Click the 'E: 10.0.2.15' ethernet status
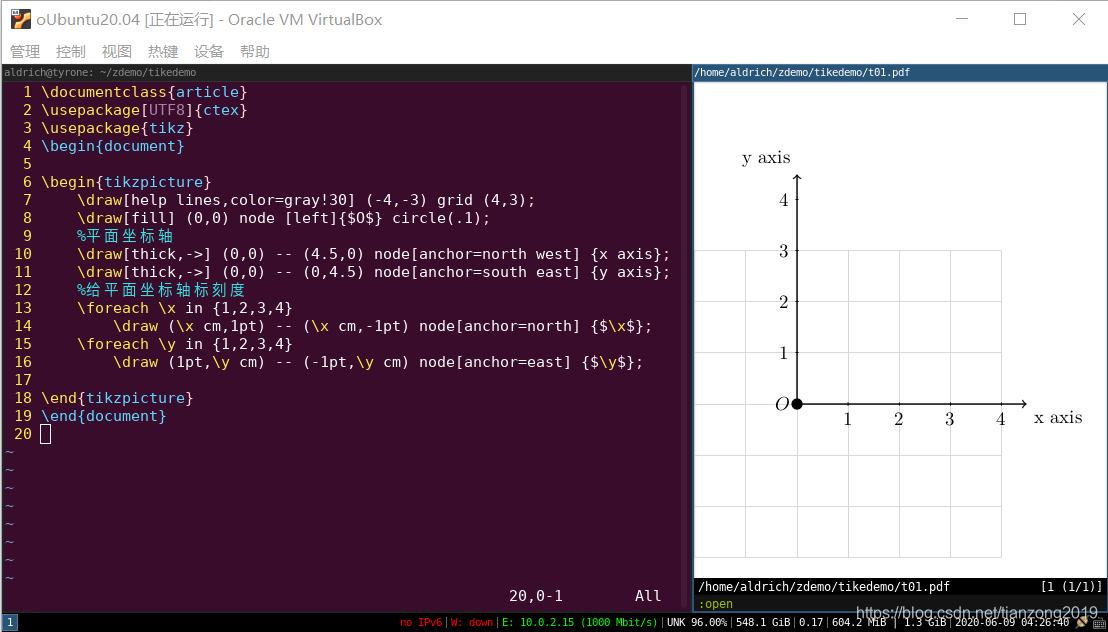 [x=580, y=623]
